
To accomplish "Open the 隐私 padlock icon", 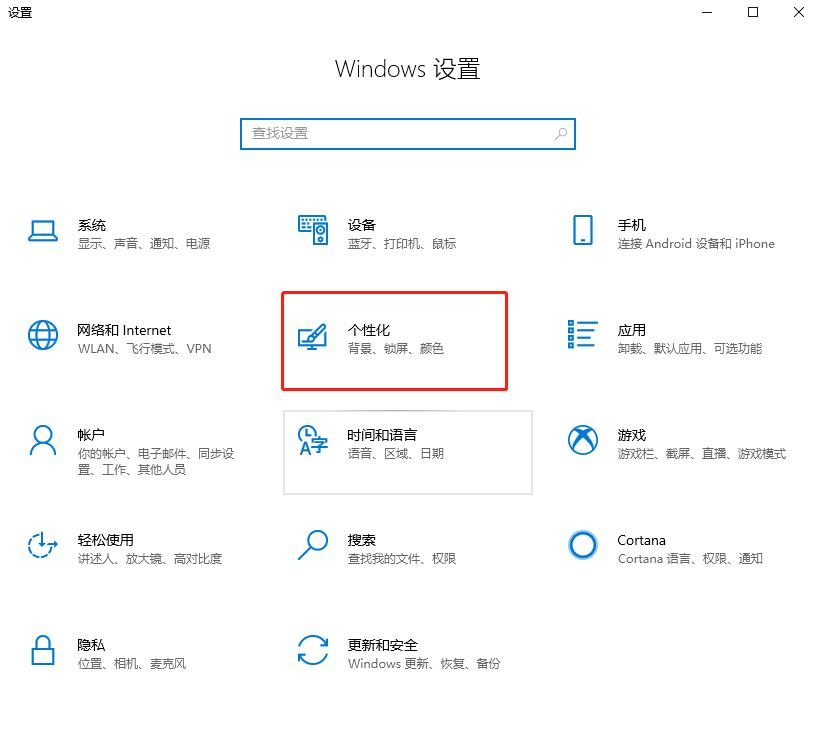I will [43, 650].
